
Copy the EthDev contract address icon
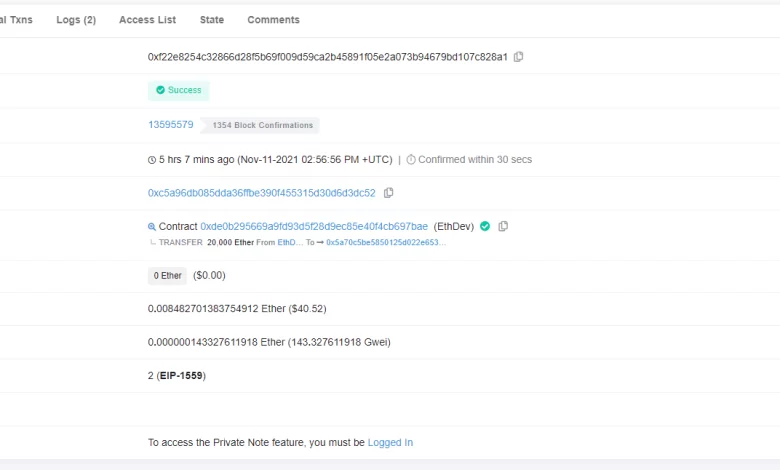click(x=503, y=226)
